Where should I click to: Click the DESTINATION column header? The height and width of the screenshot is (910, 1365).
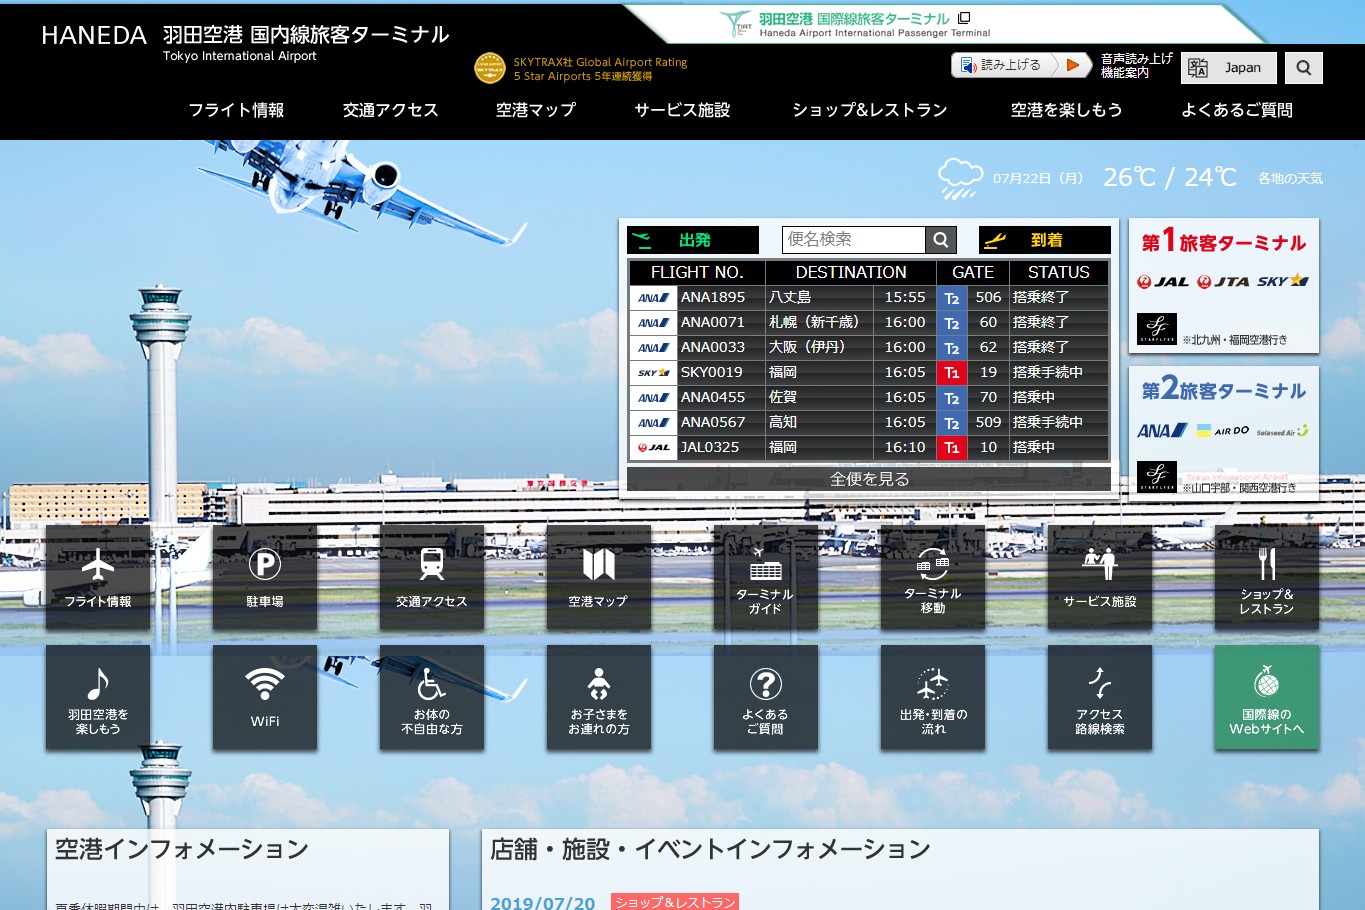tap(851, 272)
